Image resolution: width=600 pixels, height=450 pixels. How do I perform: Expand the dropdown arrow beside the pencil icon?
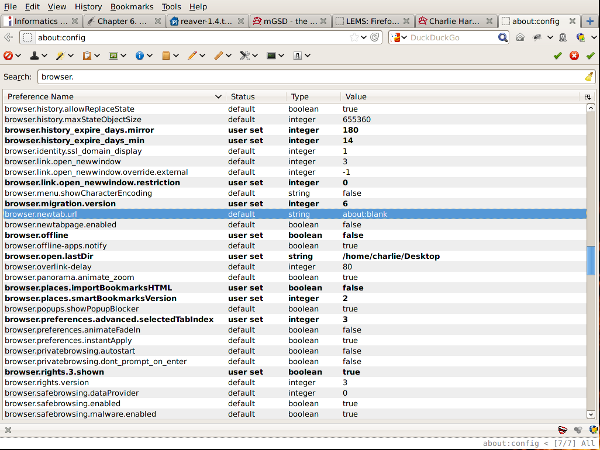pyautogui.click(x=202, y=56)
